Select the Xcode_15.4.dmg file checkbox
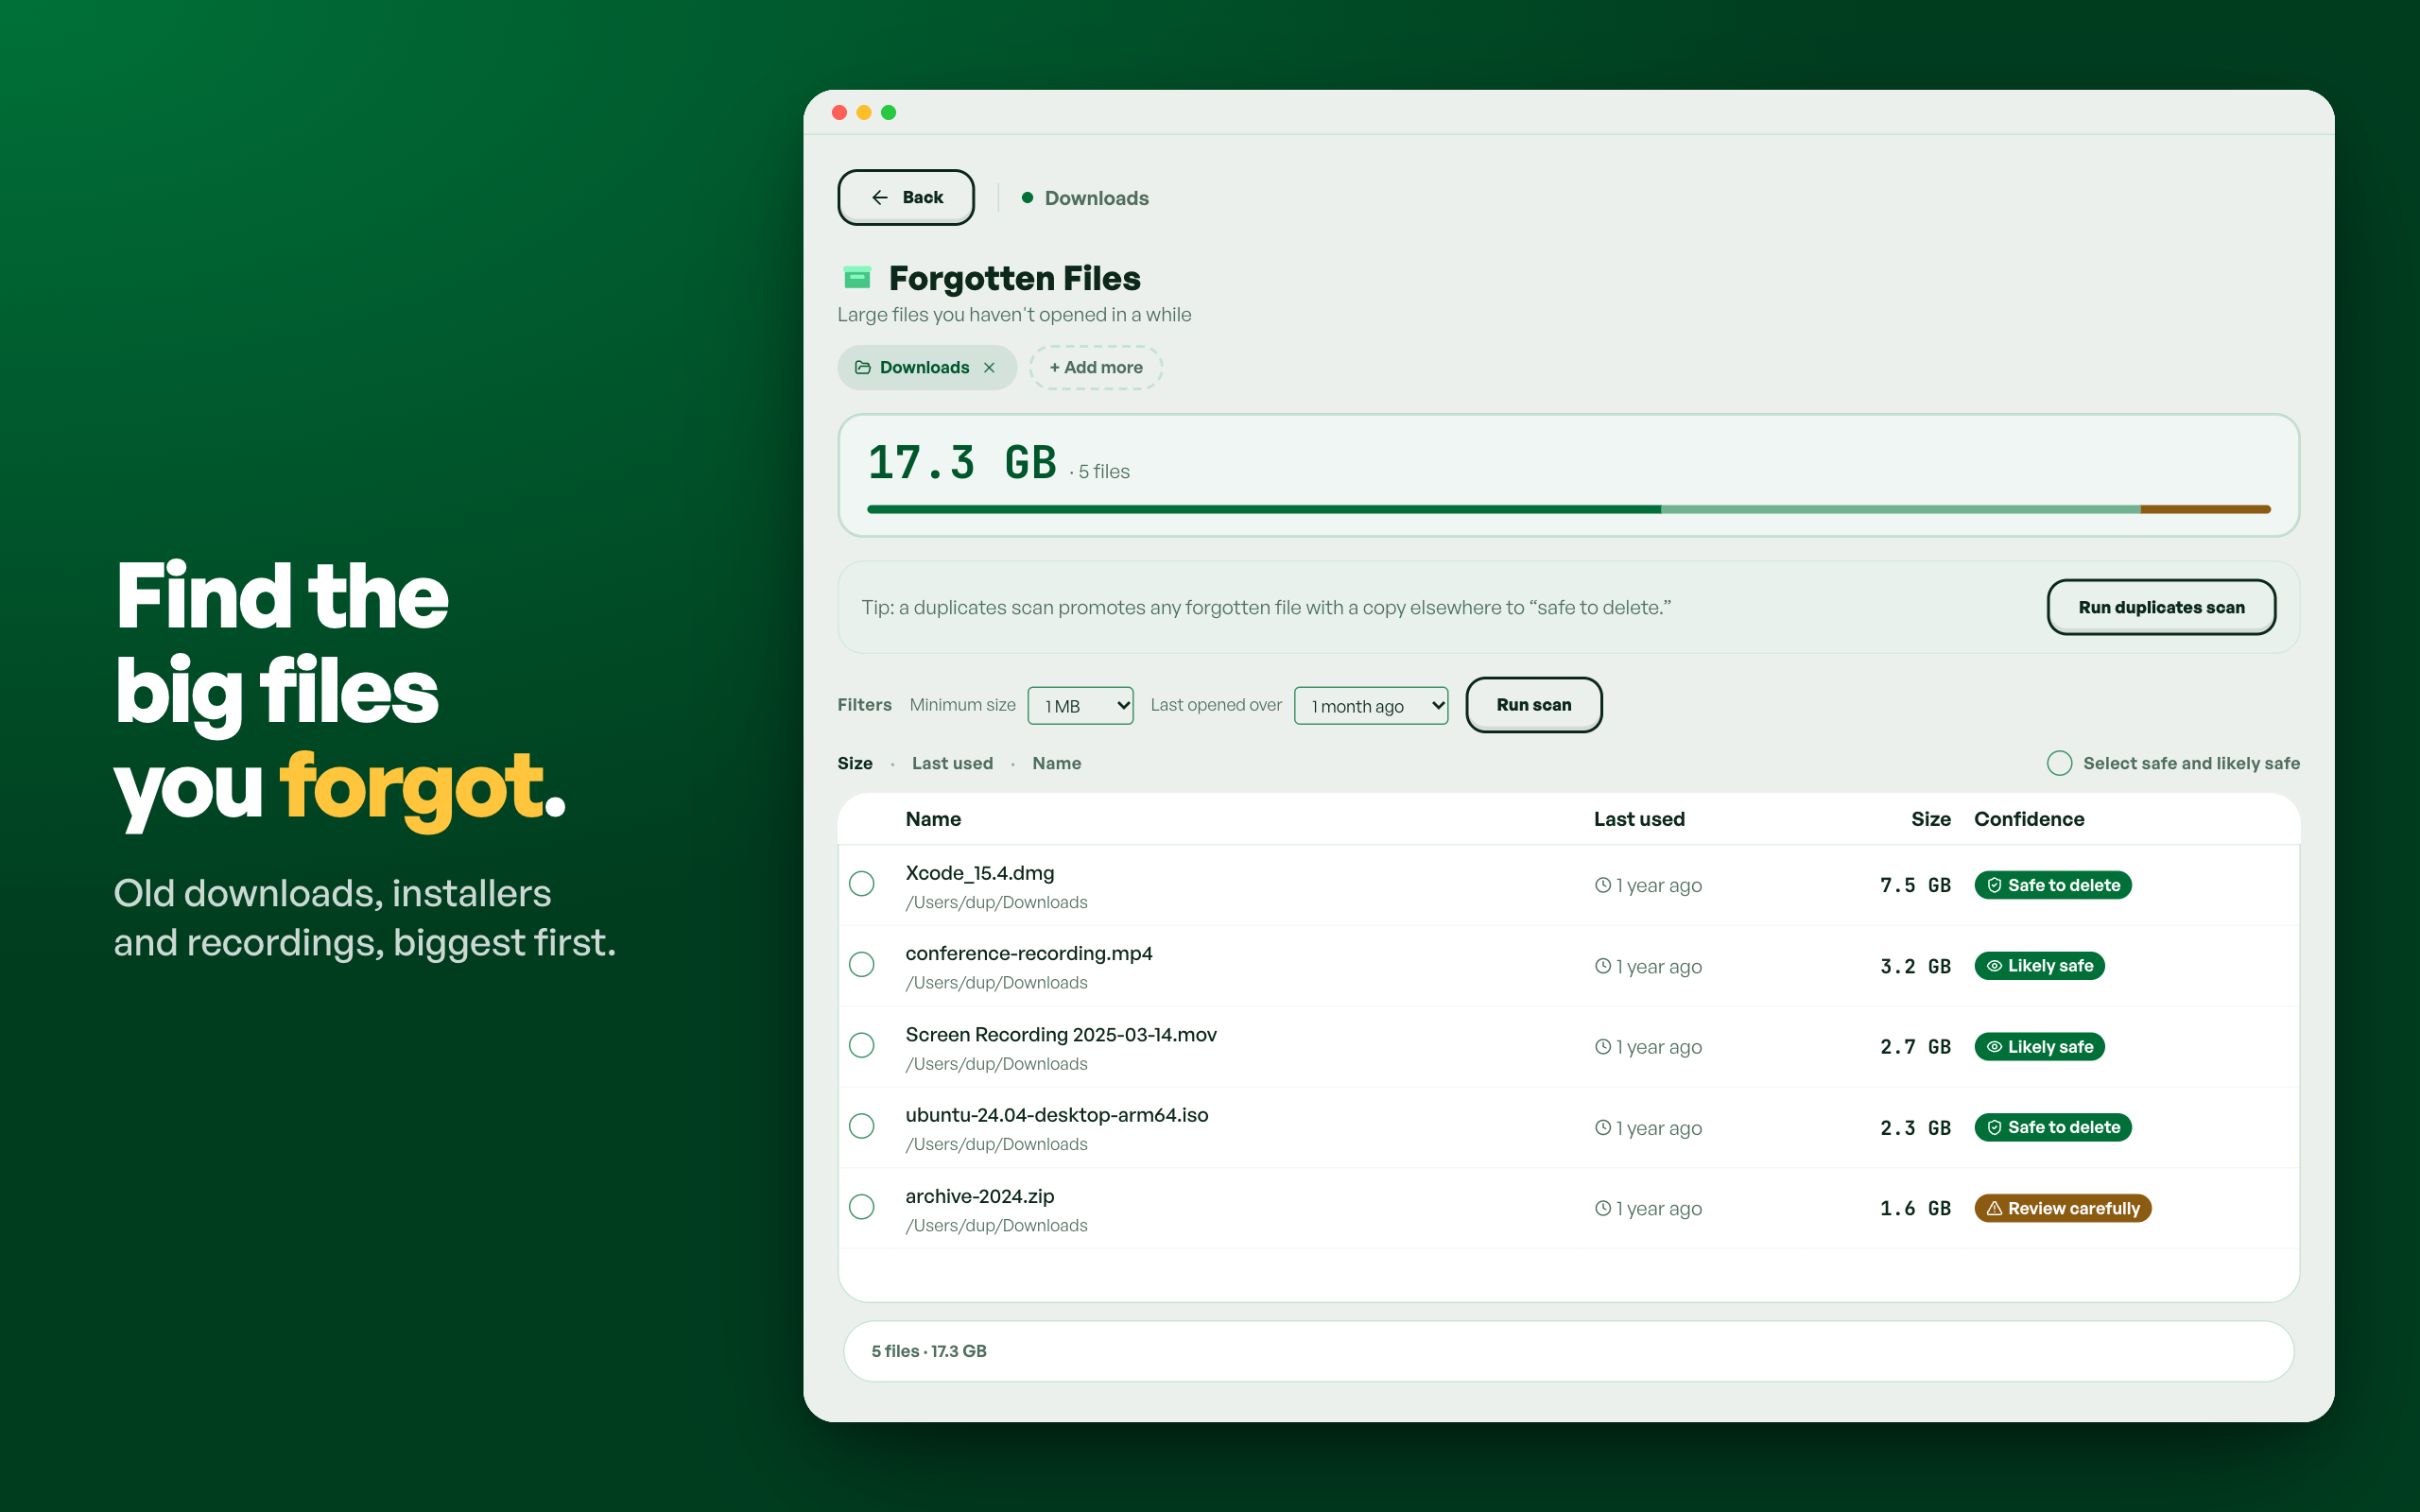Screen dimensions: 2420x1512 (861, 884)
